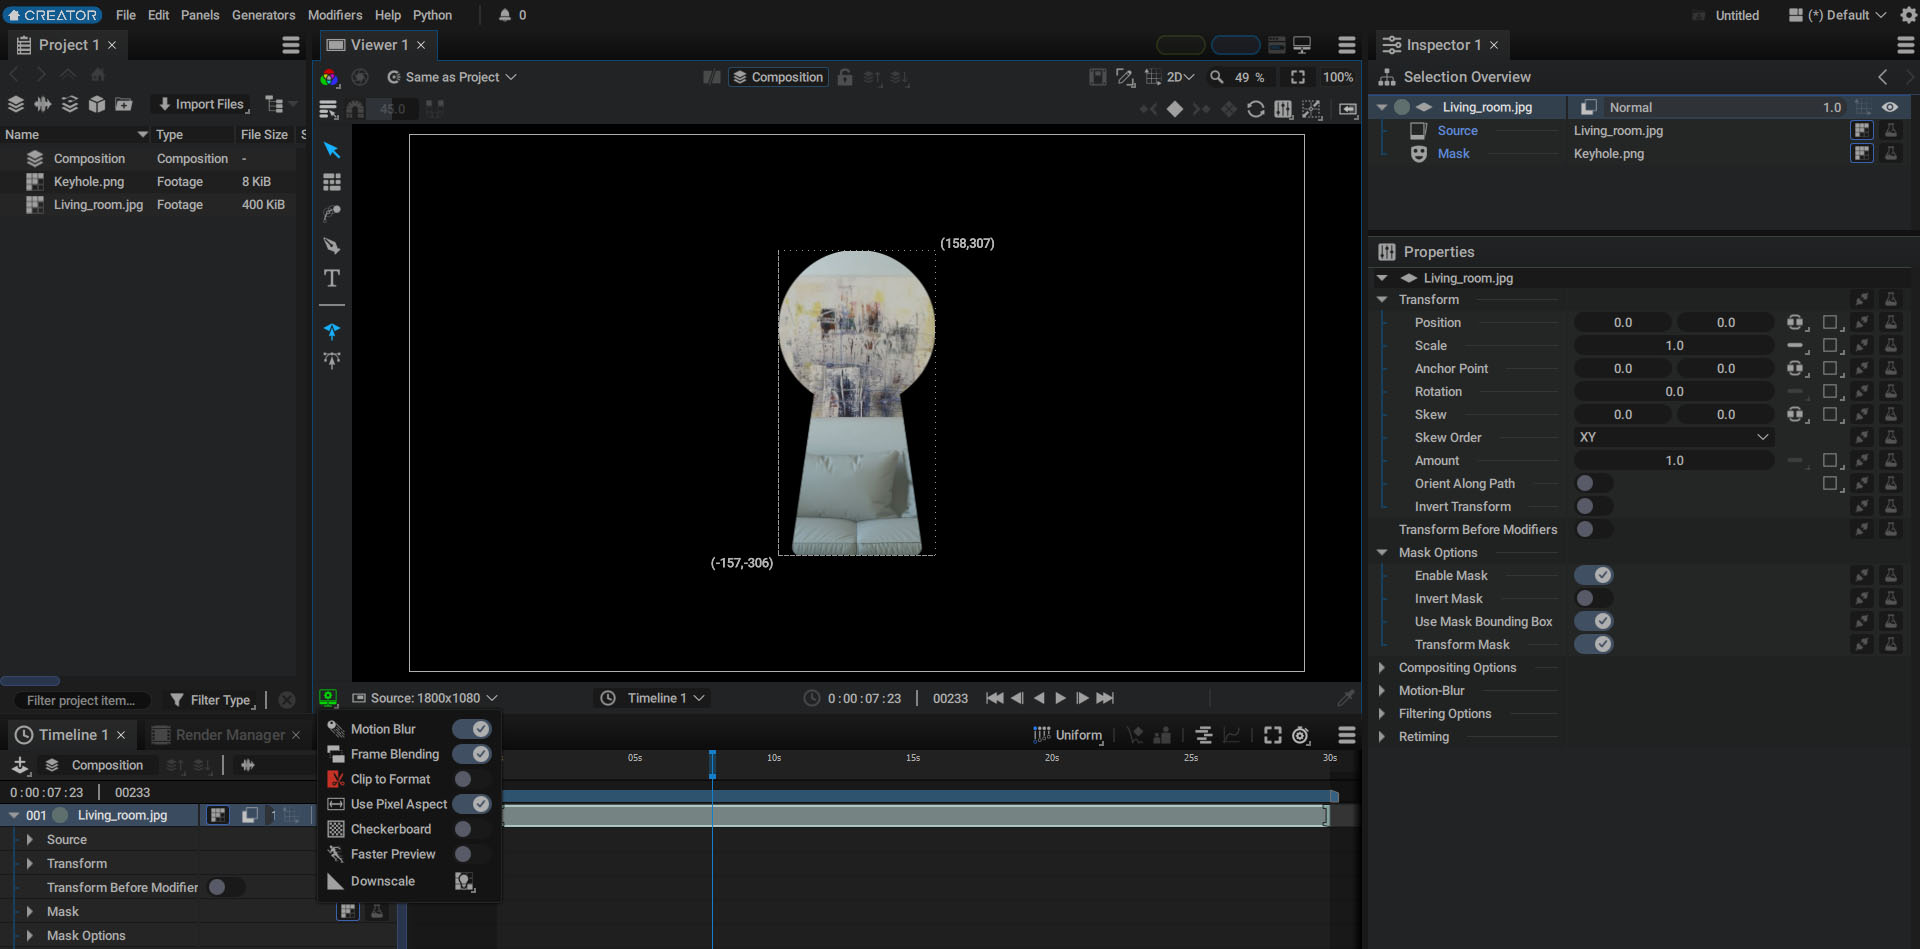Expand Compositing Options section

click(x=1382, y=667)
